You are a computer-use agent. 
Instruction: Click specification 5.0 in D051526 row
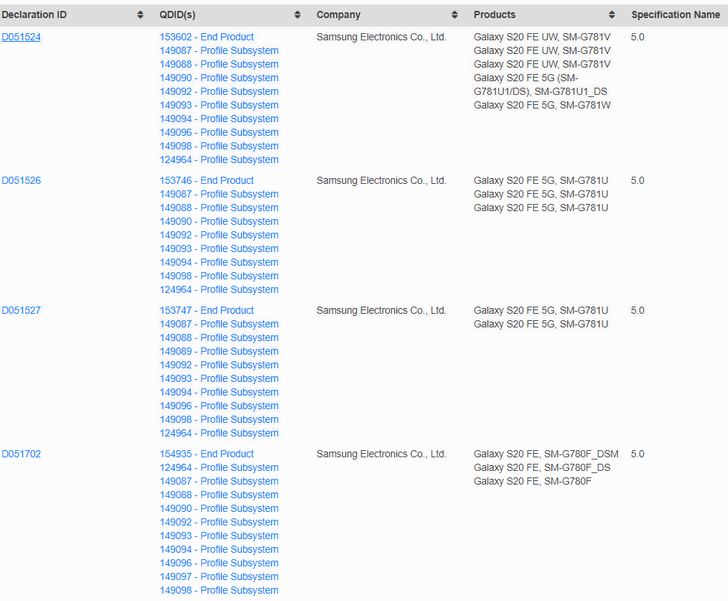coord(637,181)
